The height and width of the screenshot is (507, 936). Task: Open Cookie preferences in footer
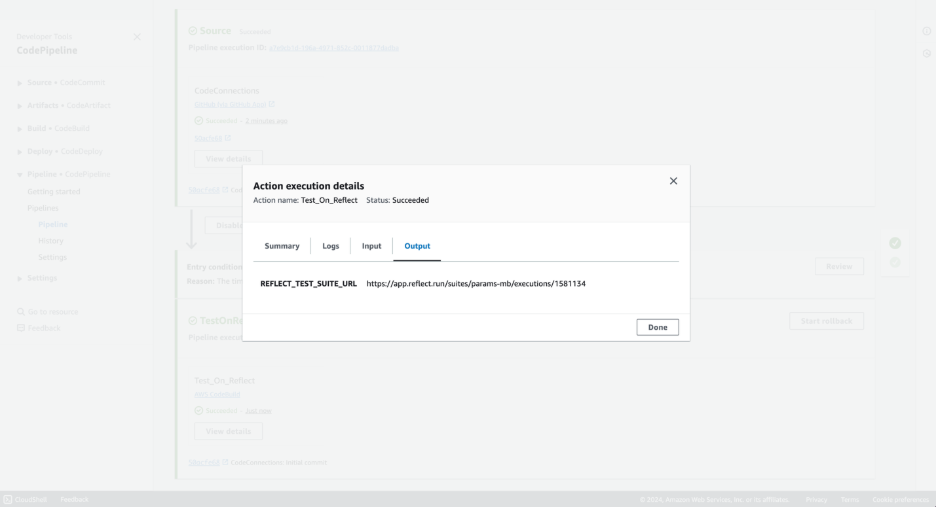[x=901, y=500]
